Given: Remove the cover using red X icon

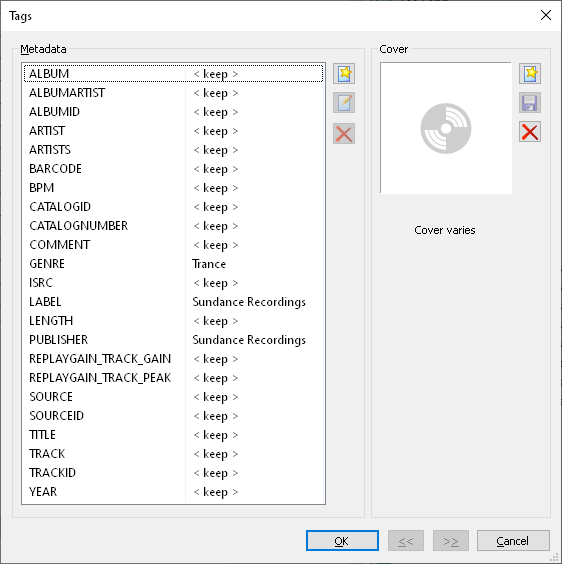Looking at the screenshot, I should tap(530, 132).
